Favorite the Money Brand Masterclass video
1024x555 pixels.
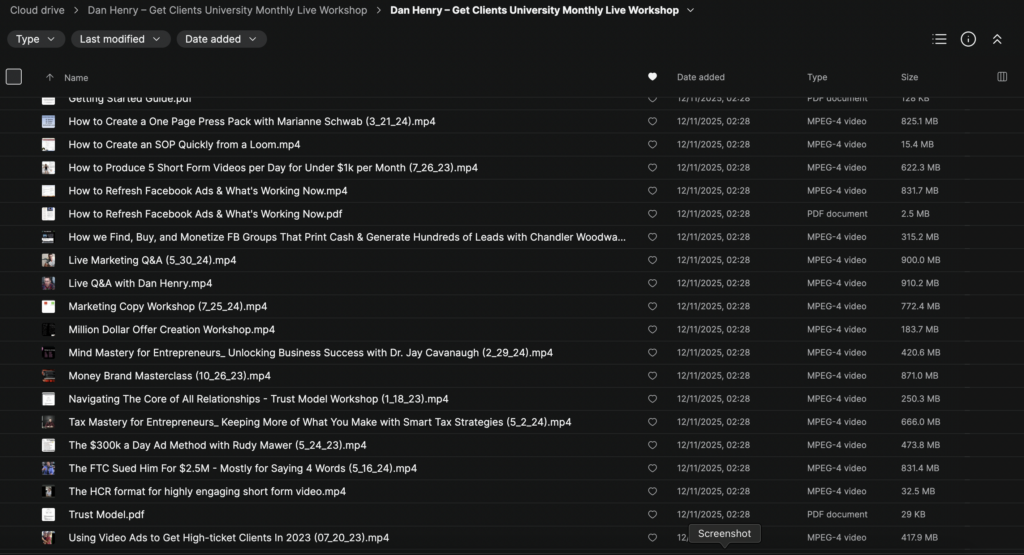(653, 376)
